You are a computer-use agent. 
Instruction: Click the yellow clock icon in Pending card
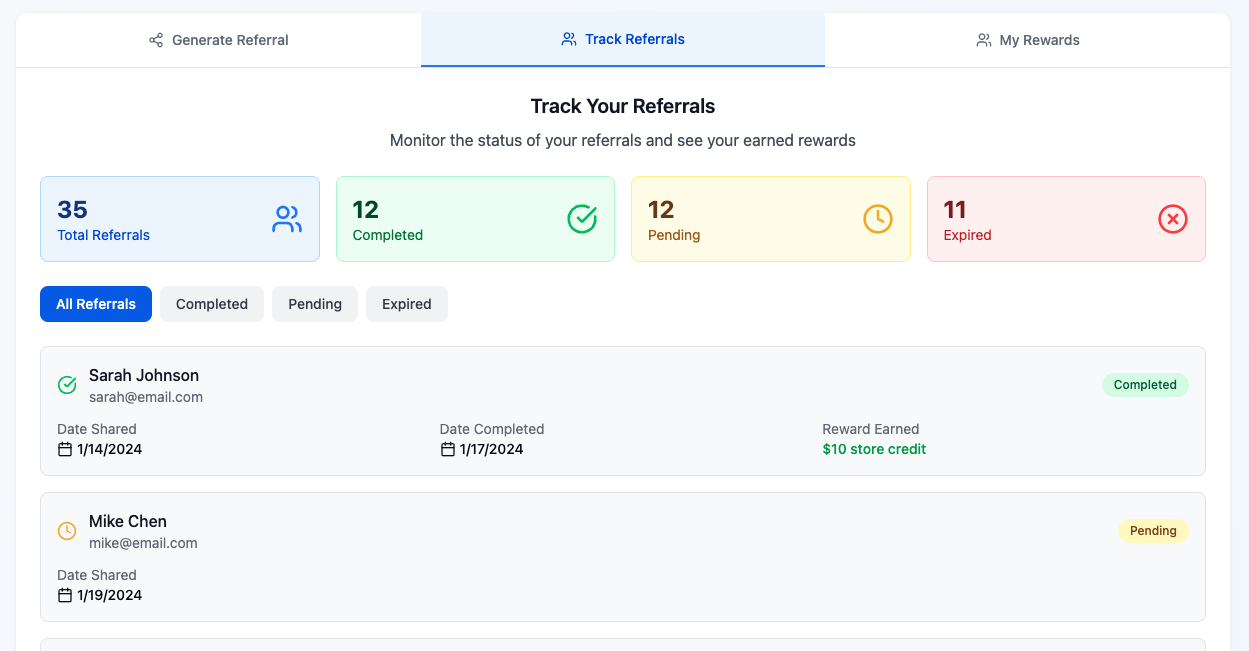[878, 219]
